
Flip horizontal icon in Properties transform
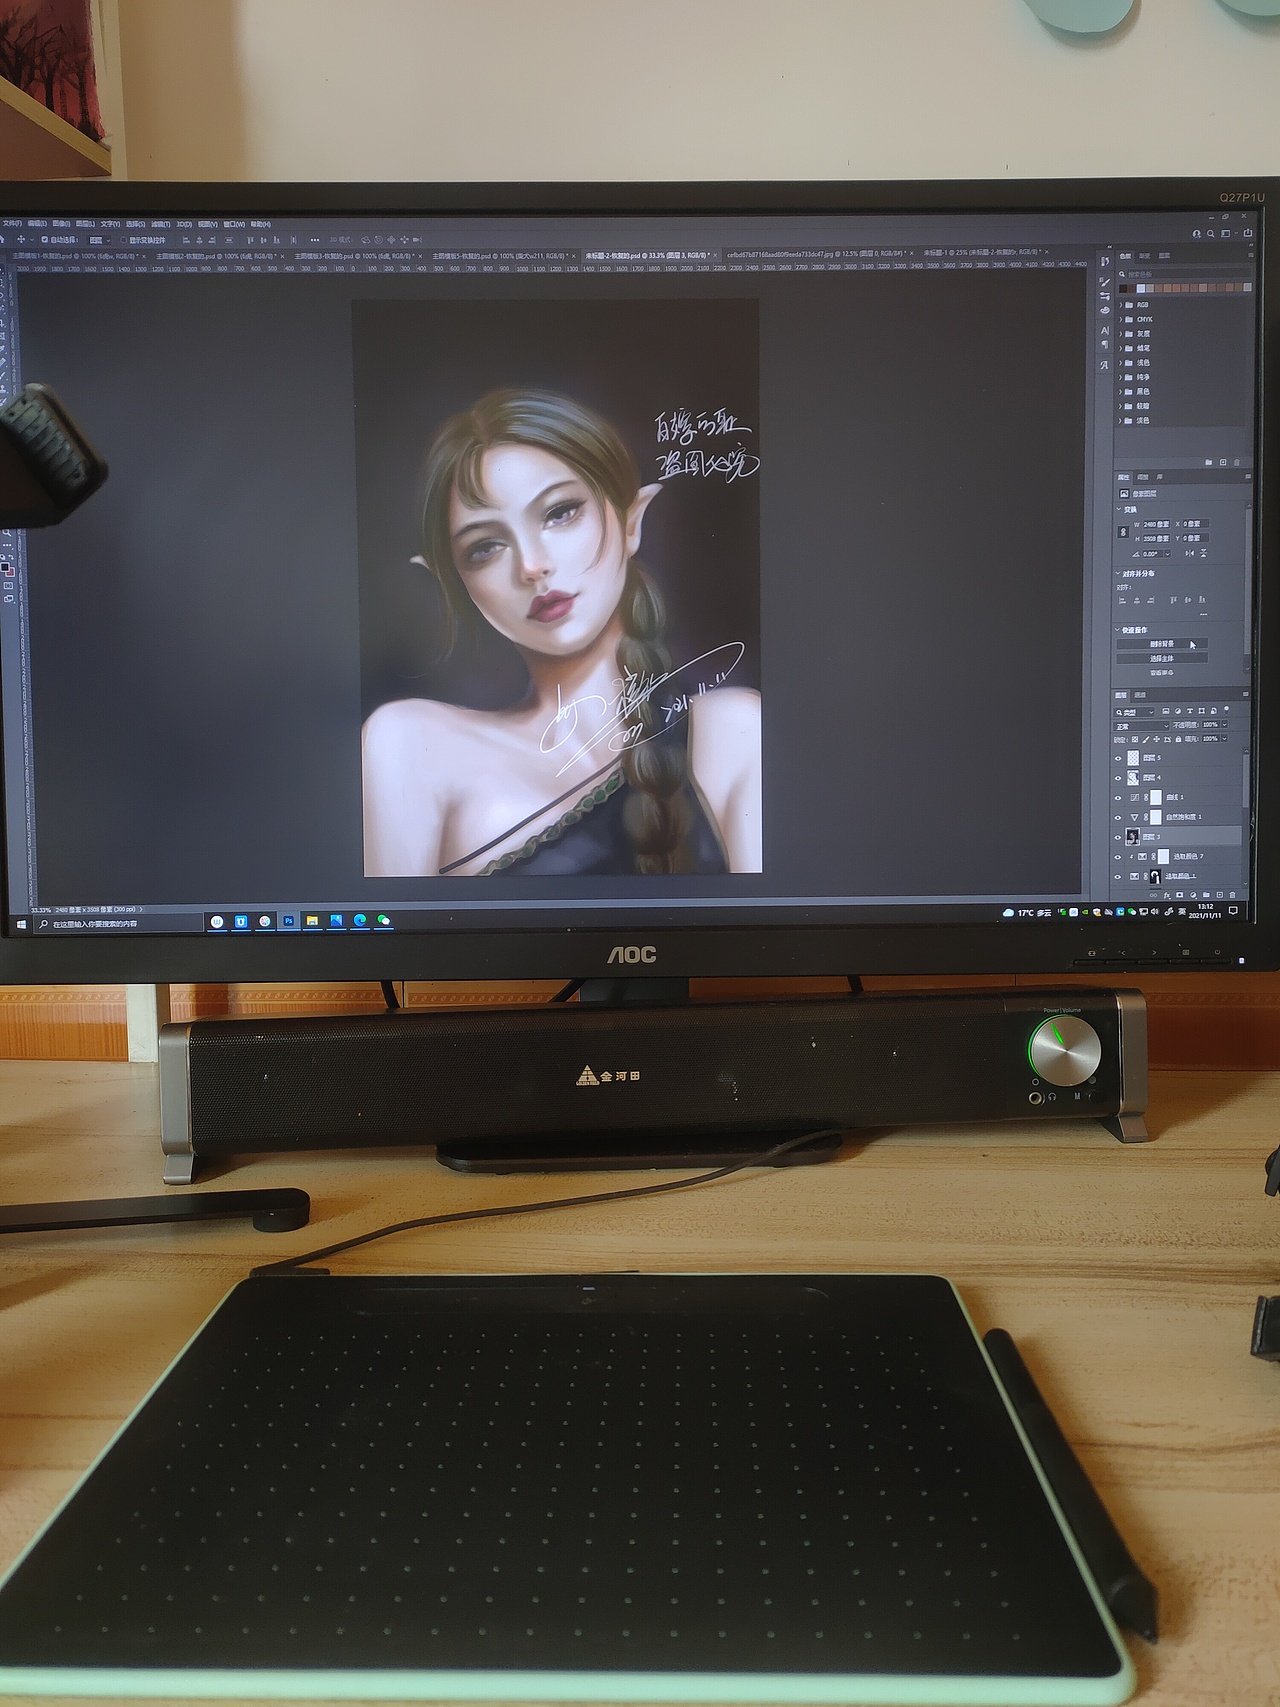pyautogui.click(x=1190, y=553)
